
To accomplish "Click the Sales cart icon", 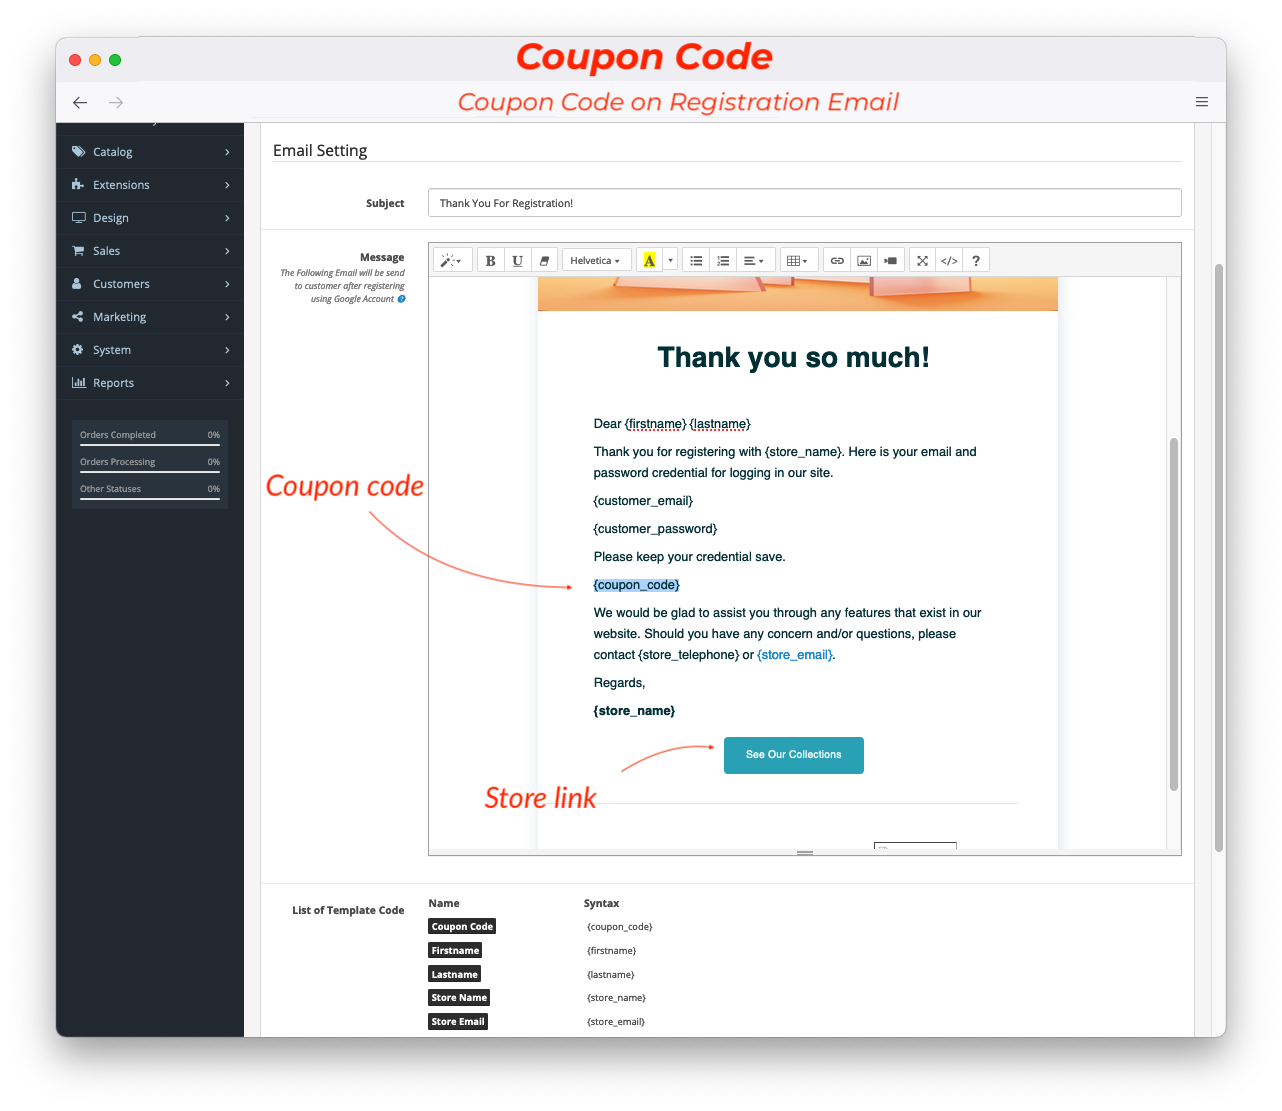I will click(x=78, y=251).
